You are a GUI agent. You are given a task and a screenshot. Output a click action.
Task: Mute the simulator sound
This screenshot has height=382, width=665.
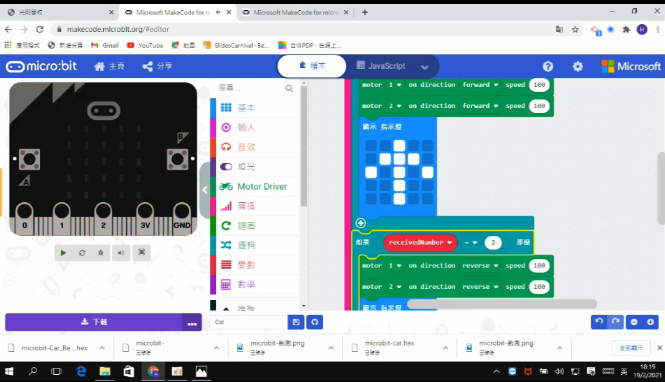(x=121, y=253)
